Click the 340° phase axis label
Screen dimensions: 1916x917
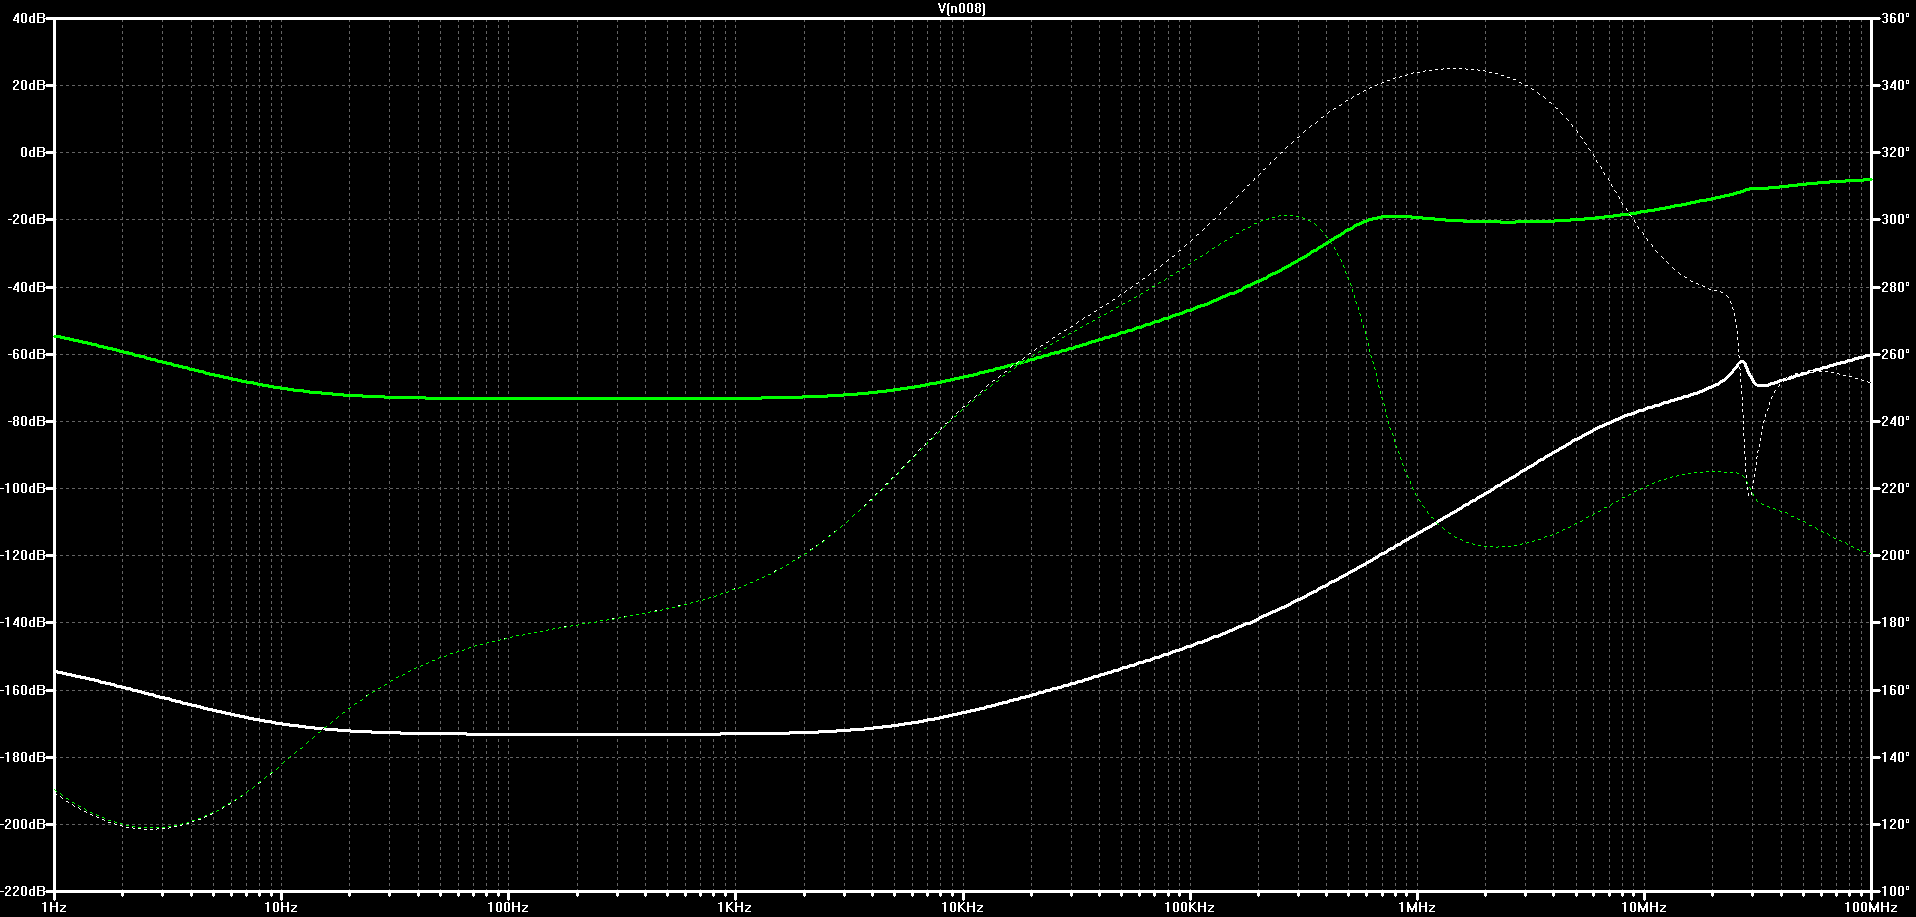(x=1895, y=86)
